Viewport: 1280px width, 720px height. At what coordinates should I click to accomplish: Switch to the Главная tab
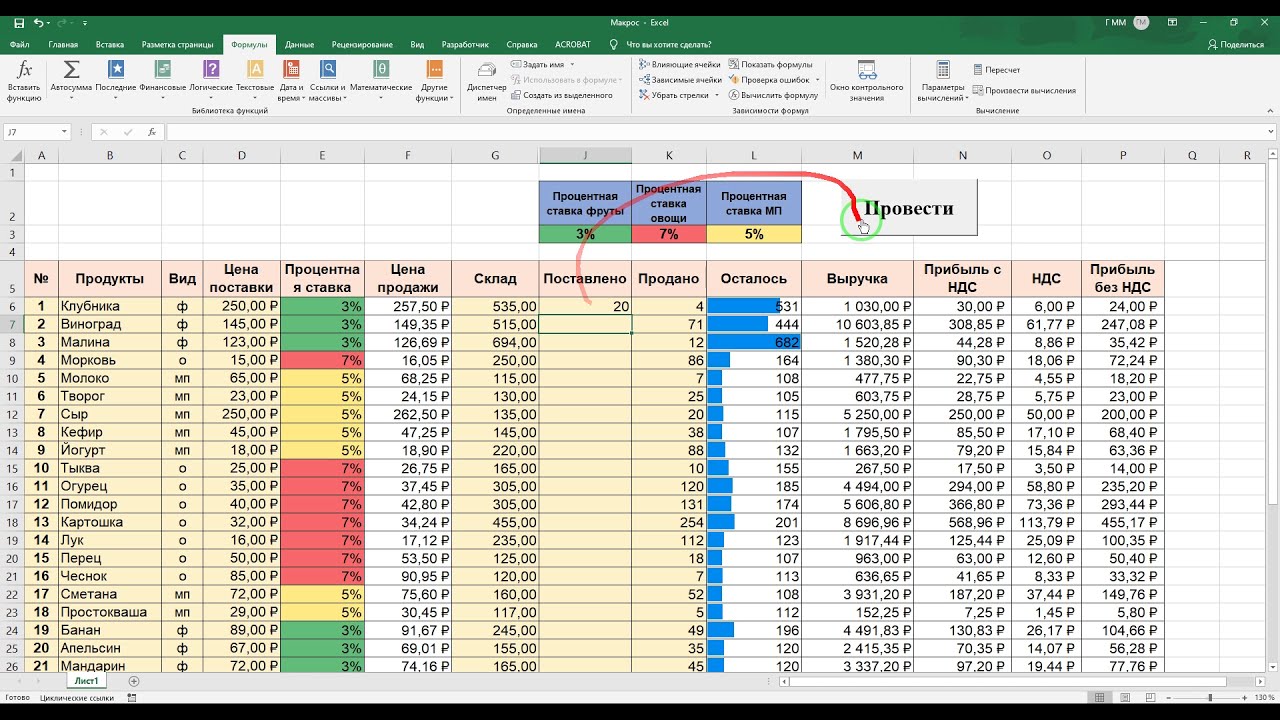click(x=63, y=45)
